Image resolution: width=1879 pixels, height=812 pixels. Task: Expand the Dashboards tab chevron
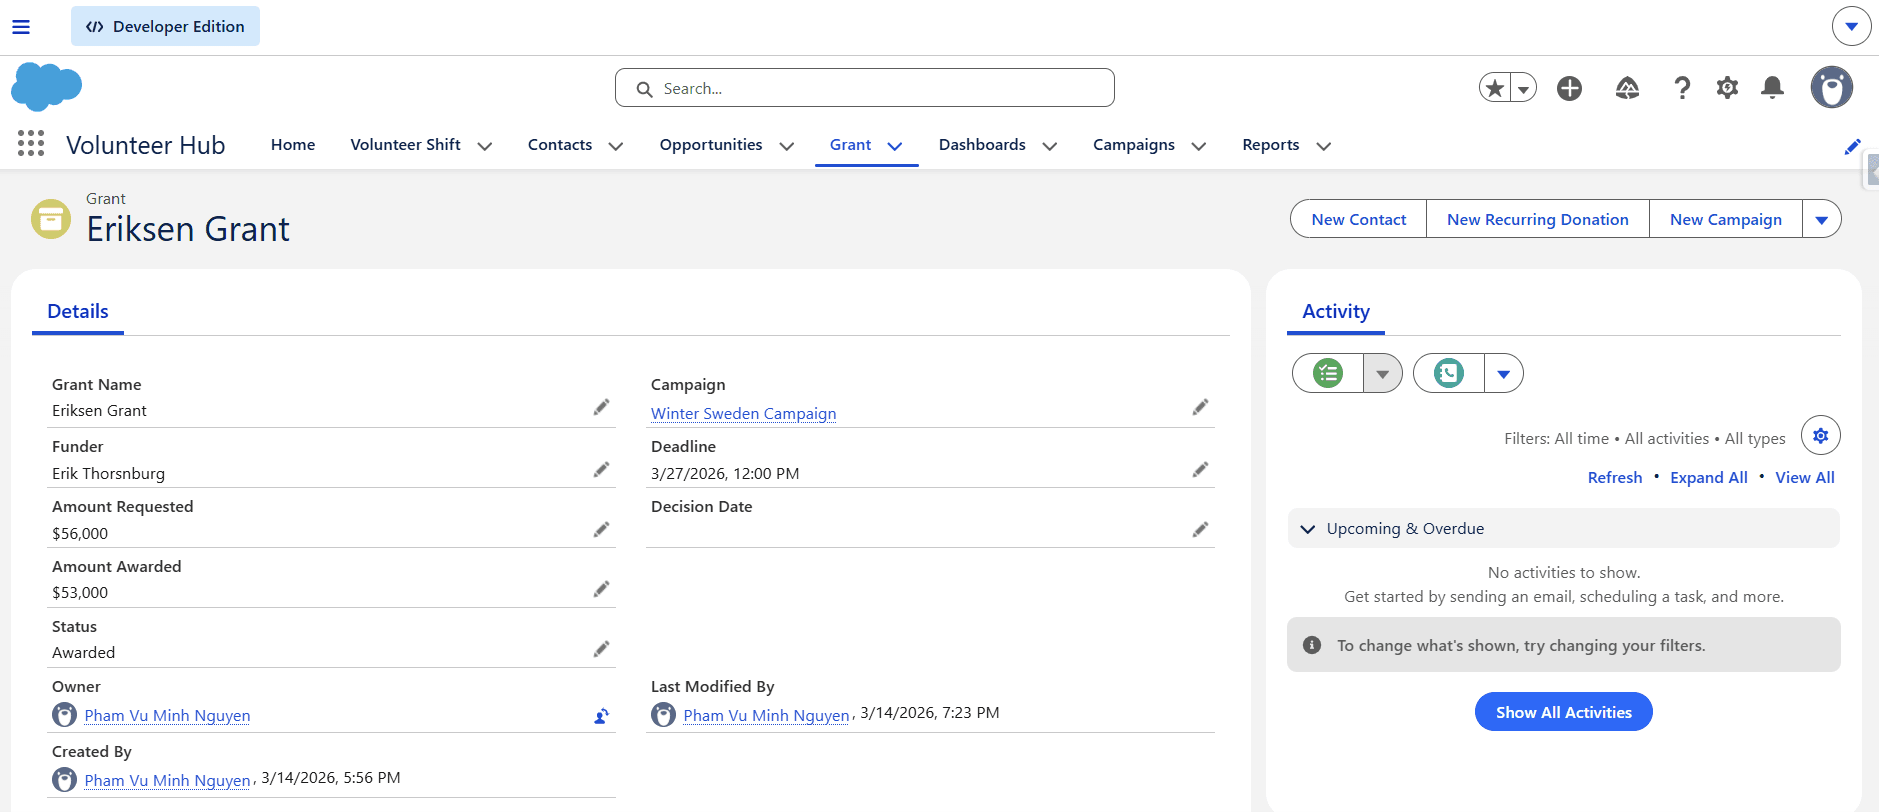[1050, 146]
